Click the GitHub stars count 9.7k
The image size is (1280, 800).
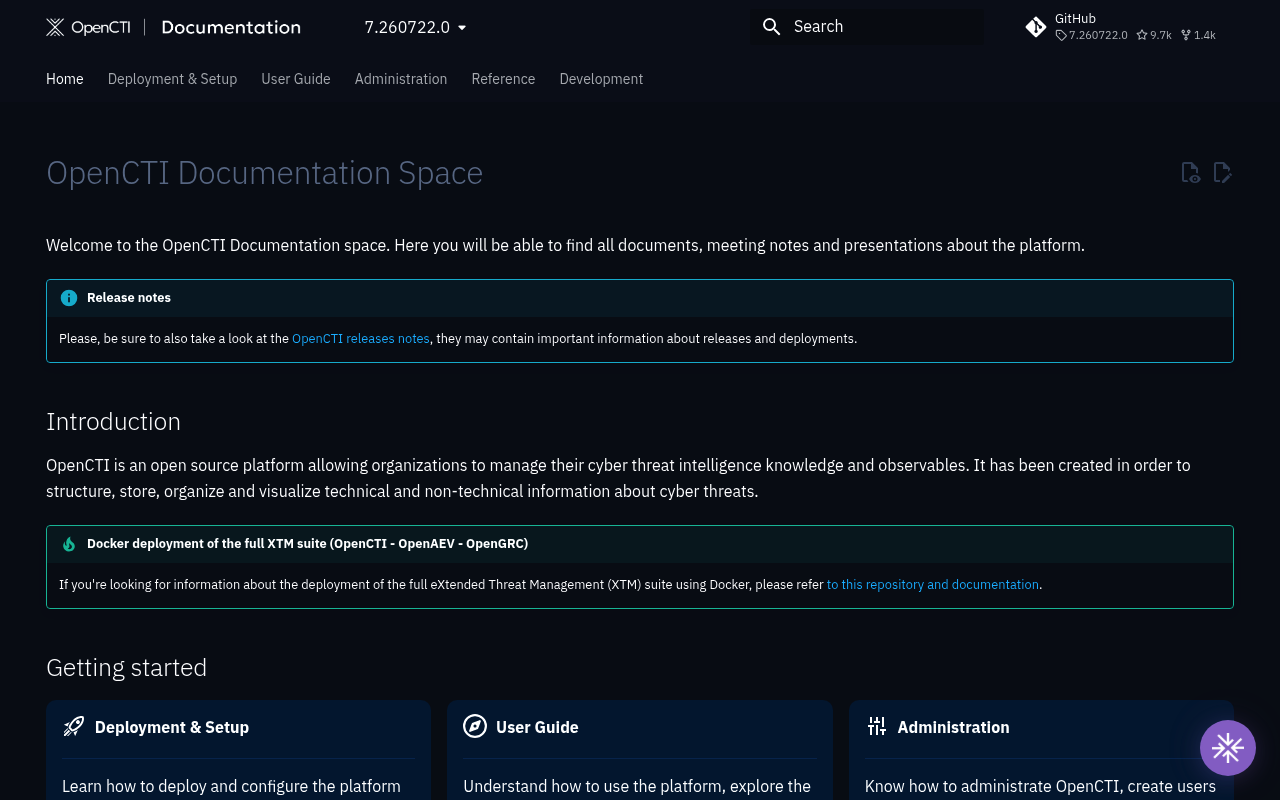click(1154, 35)
